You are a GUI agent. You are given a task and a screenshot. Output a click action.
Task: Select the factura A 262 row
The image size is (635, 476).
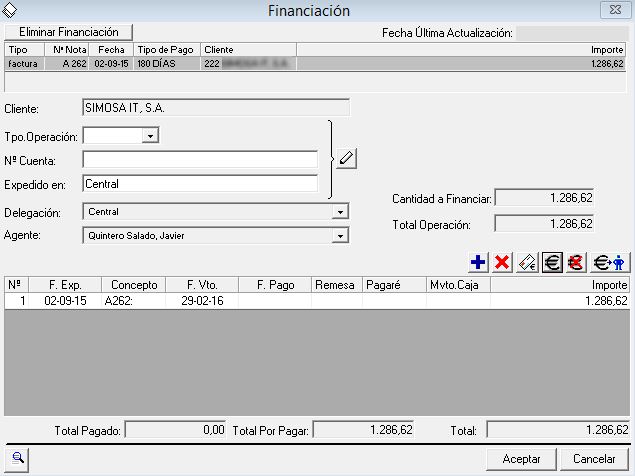click(x=300, y=63)
